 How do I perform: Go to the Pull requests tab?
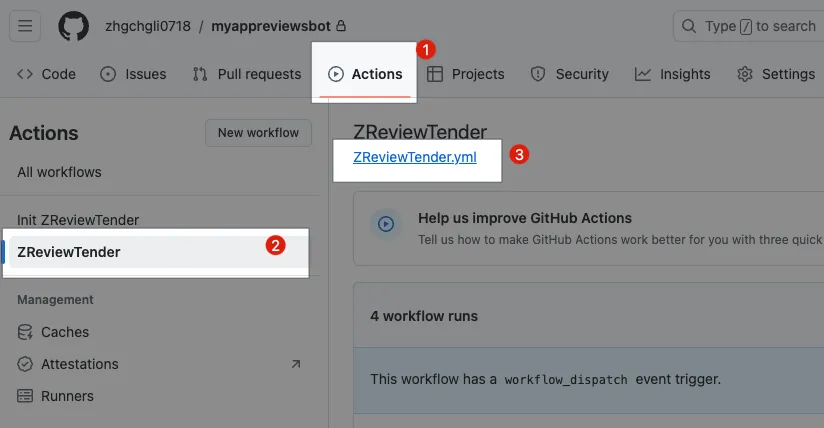tap(246, 74)
